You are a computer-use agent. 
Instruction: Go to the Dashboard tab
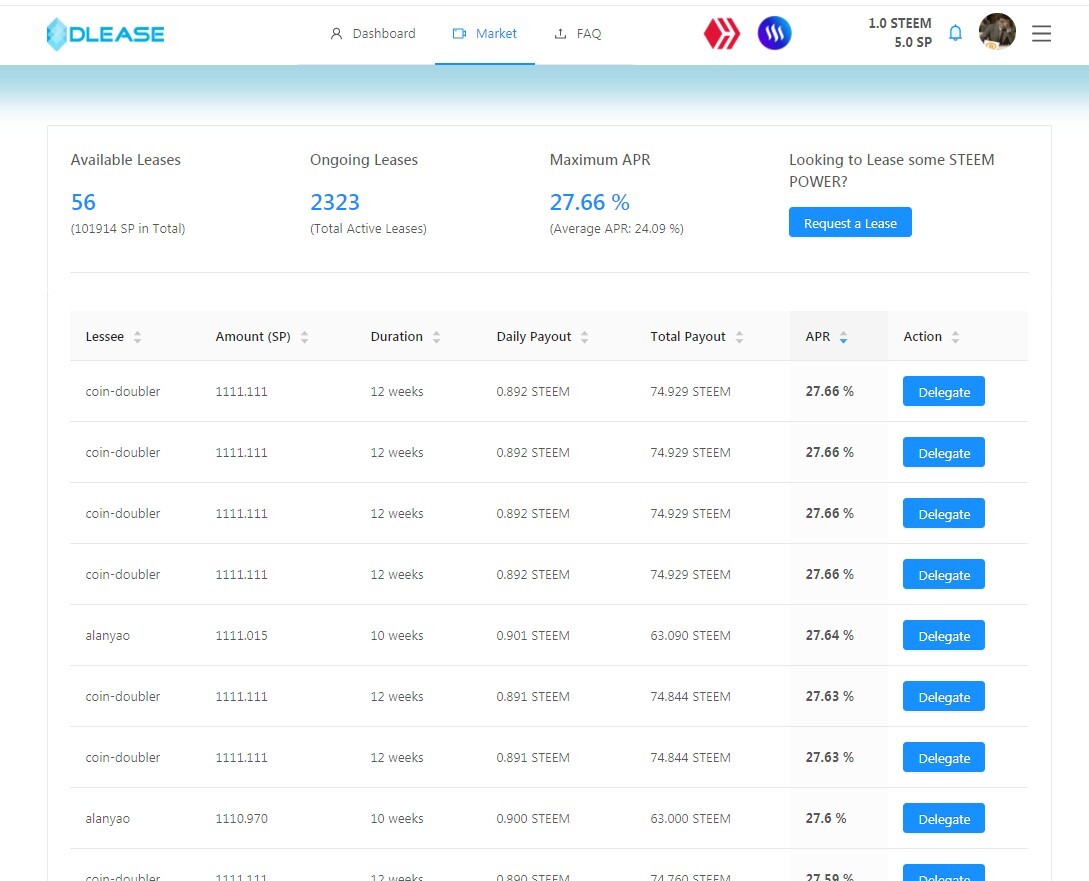coord(373,33)
